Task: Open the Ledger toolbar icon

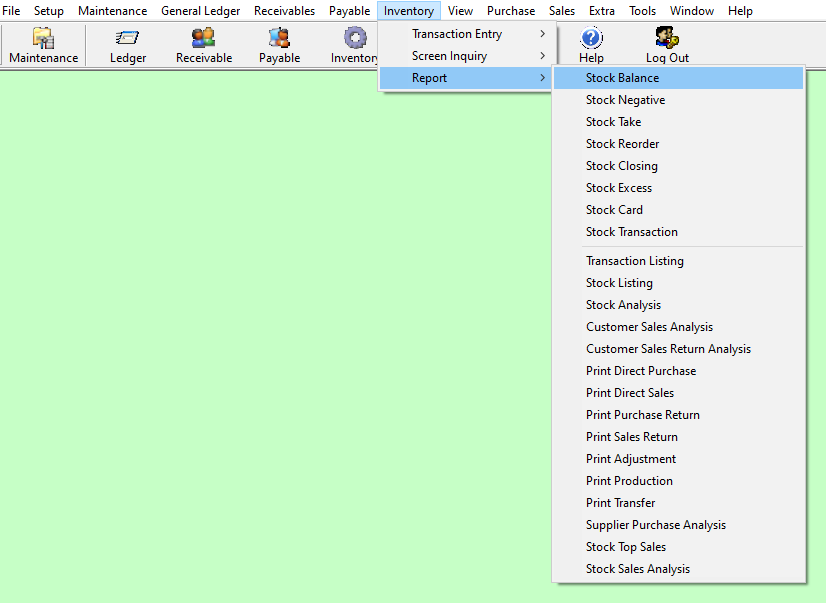Action: [127, 45]
